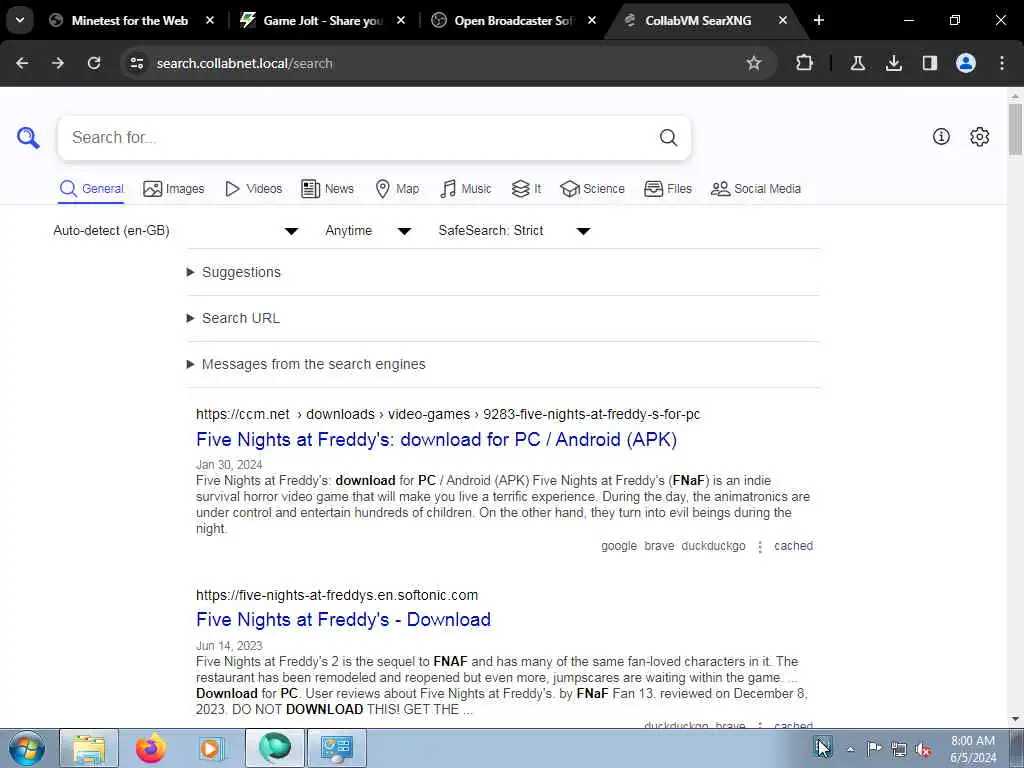The width and height of the screenshot is (1024, 768).
Task: Reload the page with the refresh icon
Action: [x=94, y=63]
